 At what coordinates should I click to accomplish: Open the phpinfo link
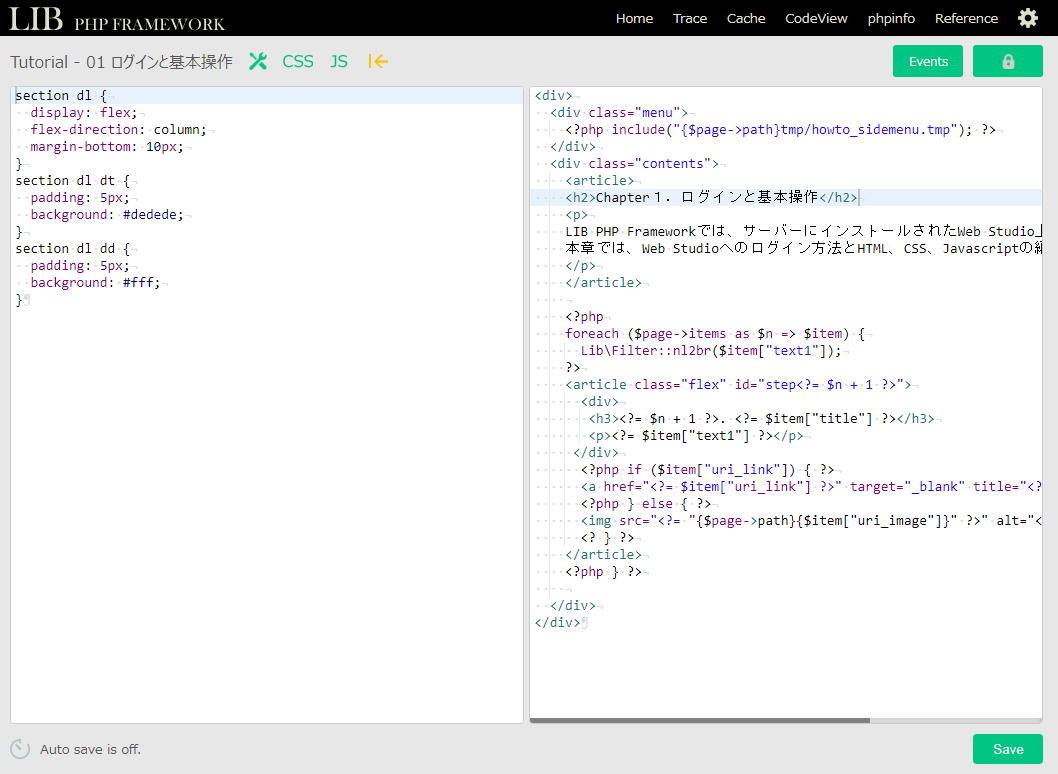(x=891, y=18)
